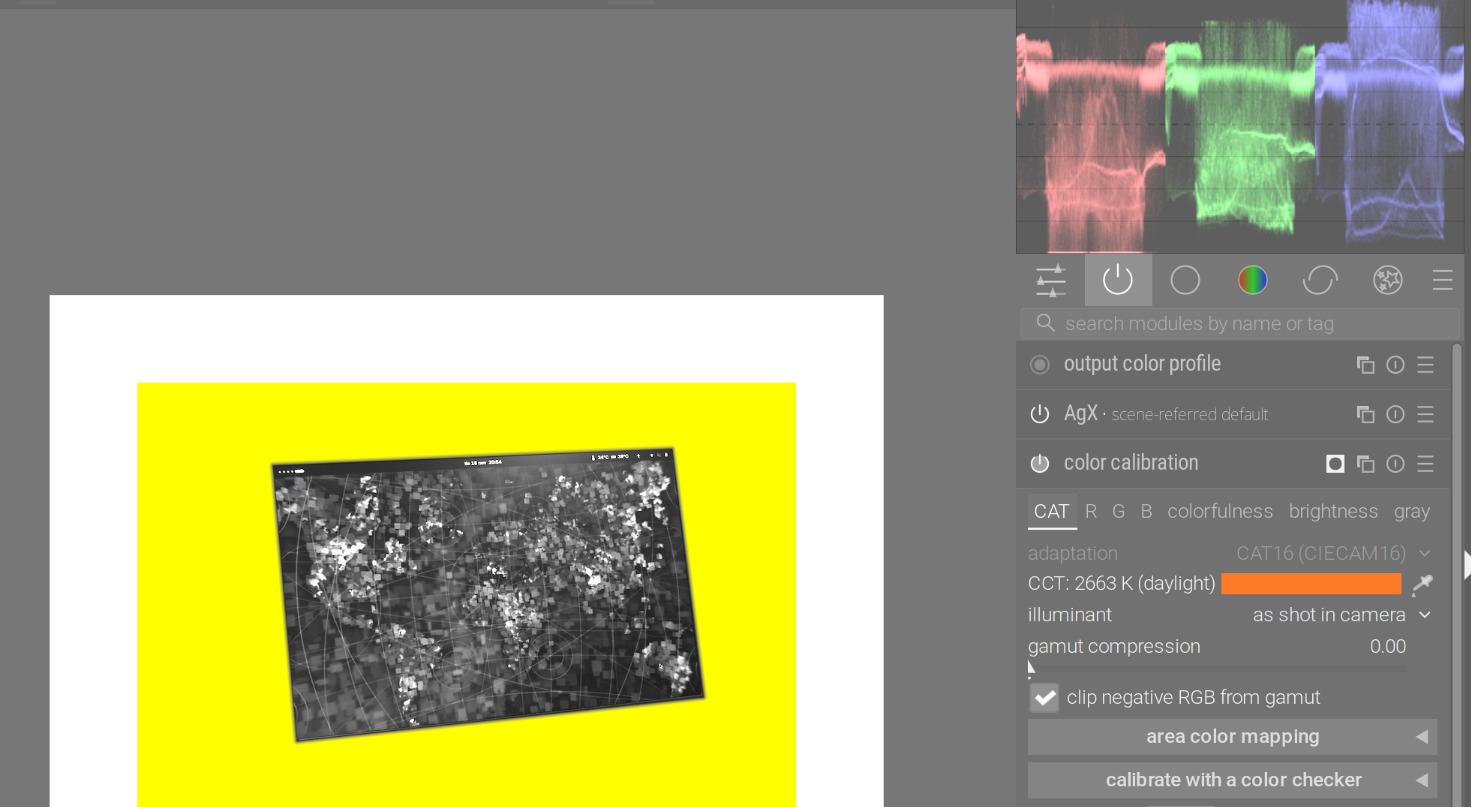Open the adaptation CAT16 dropdown
The image size is (1471, 807).
1232,553
